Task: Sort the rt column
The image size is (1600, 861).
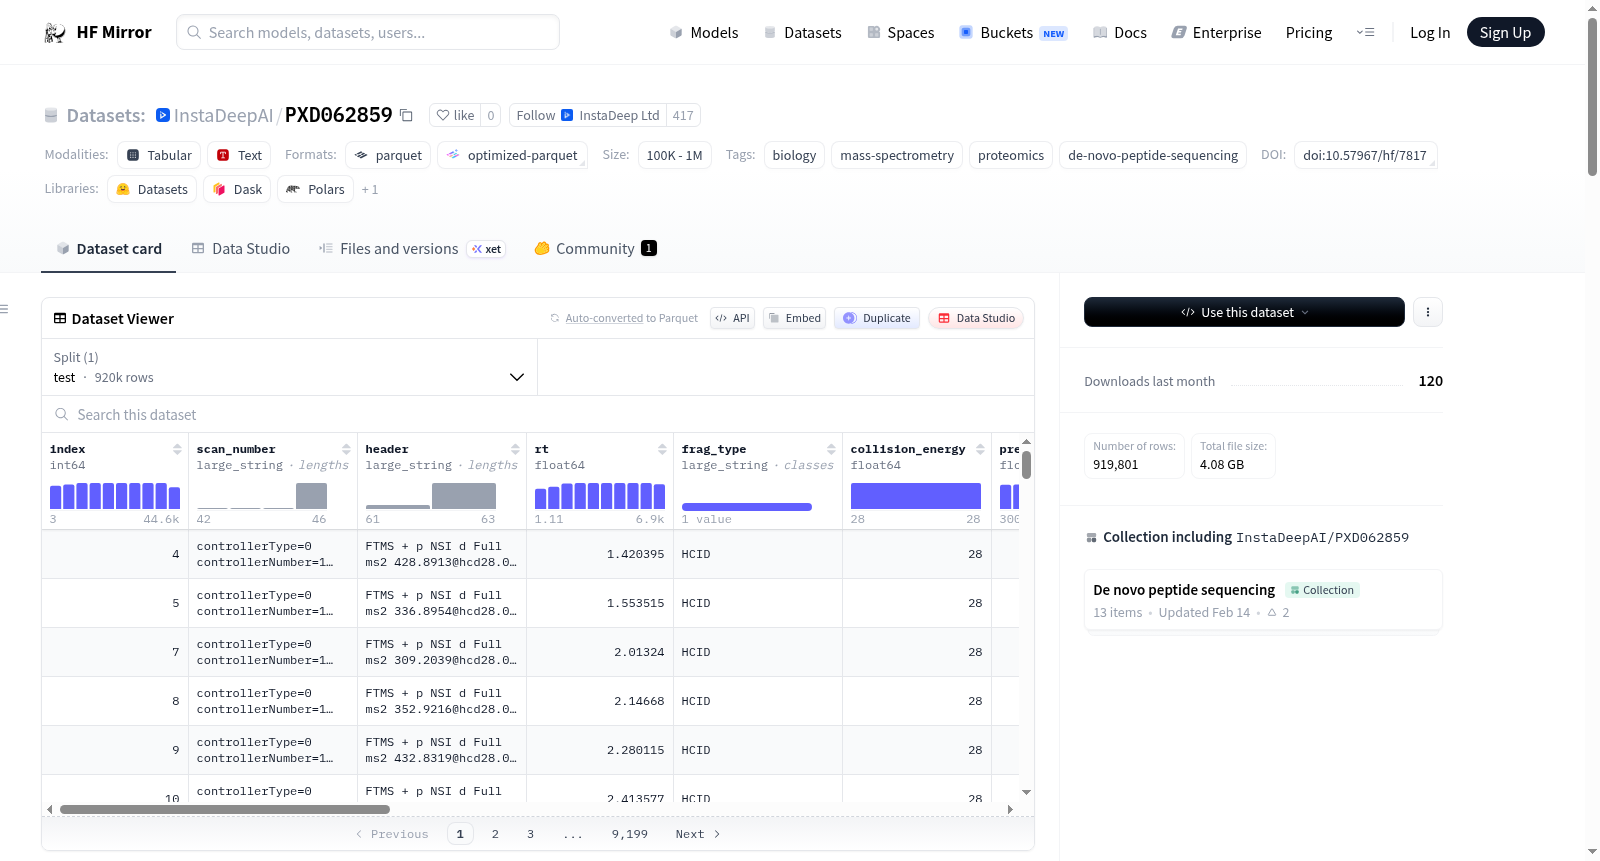Action: click(x=662, y=450)
